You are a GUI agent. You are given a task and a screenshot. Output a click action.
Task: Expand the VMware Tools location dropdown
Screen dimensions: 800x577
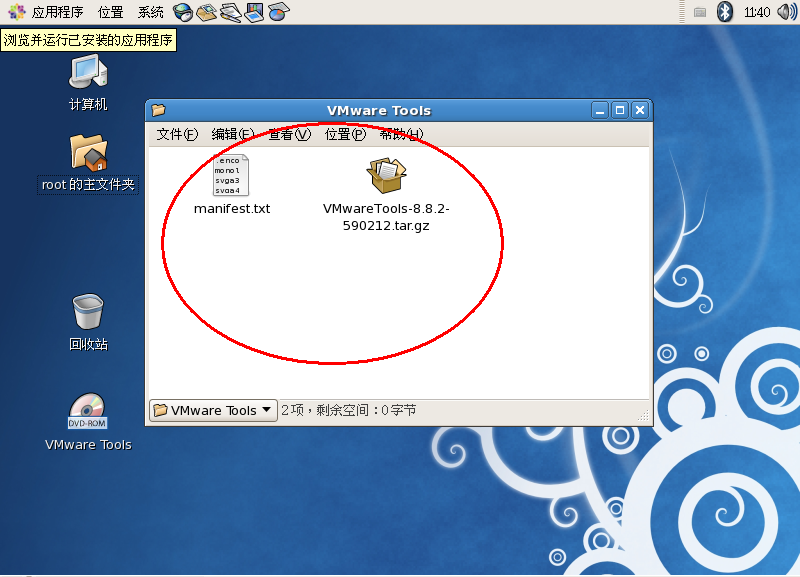point(213,410)
